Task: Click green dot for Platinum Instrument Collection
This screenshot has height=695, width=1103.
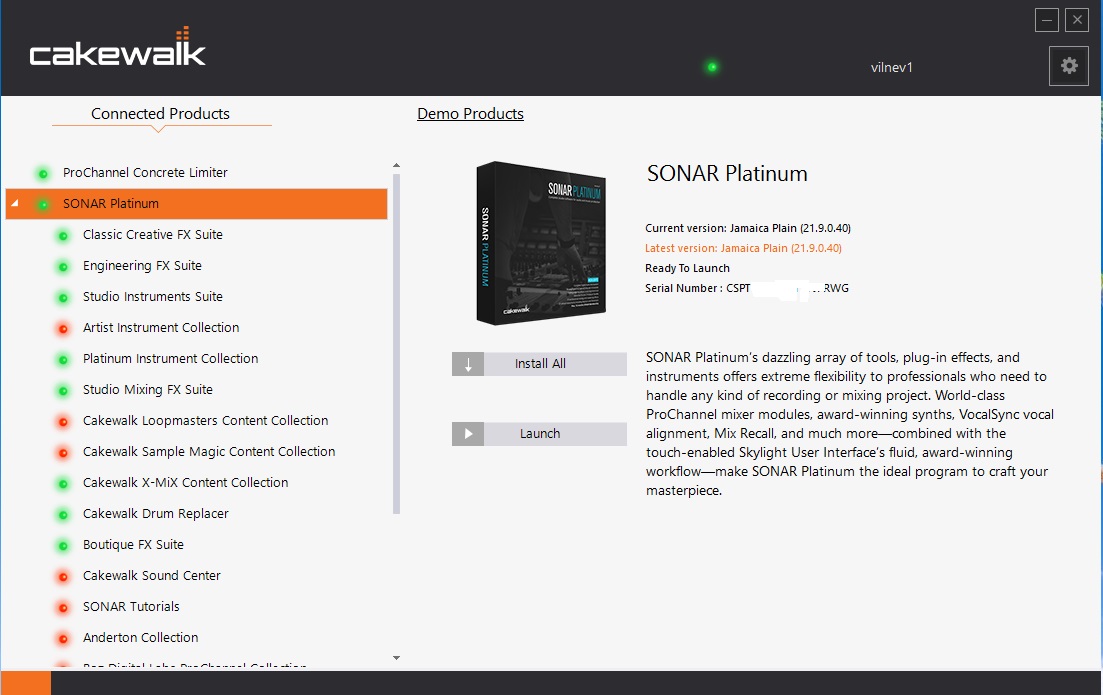Action: (x=63, y=359)
